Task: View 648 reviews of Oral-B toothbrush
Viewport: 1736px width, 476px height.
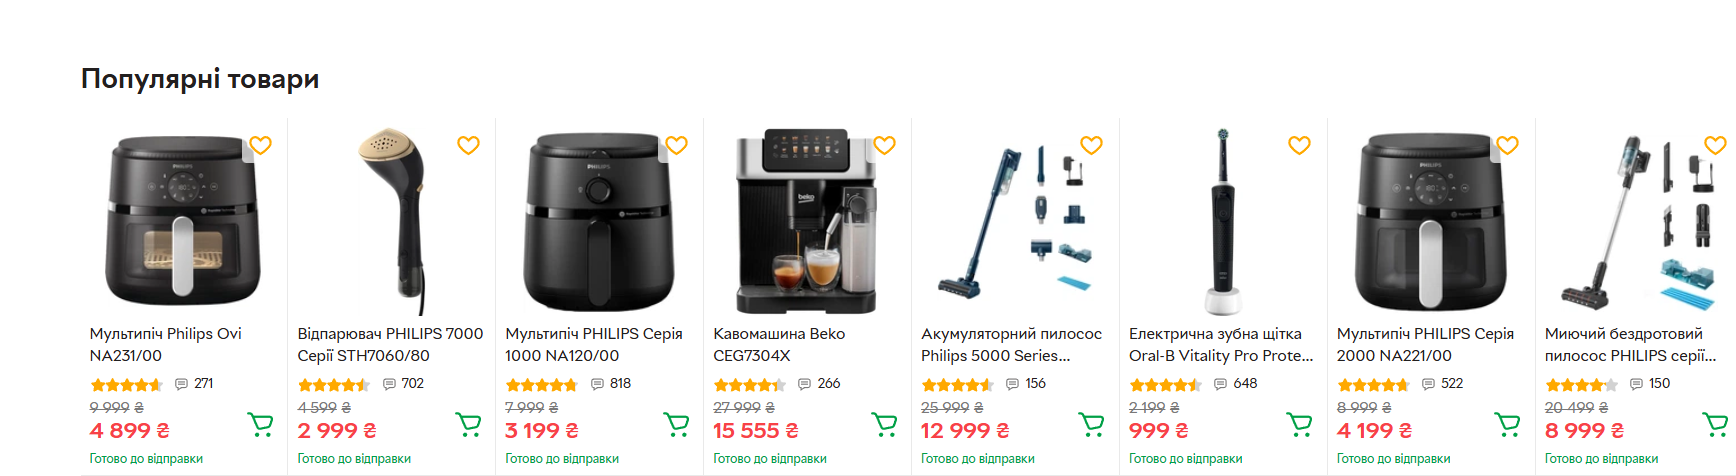Action: 1235,384
